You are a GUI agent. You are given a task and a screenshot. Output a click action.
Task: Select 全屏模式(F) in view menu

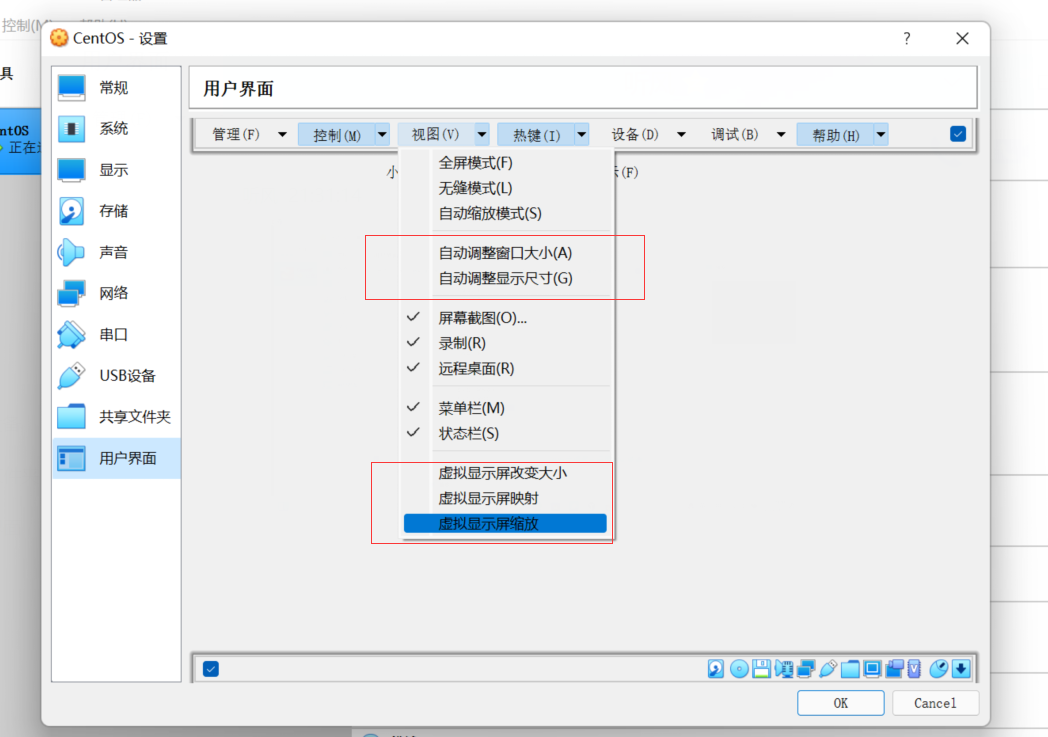(508, 163)
